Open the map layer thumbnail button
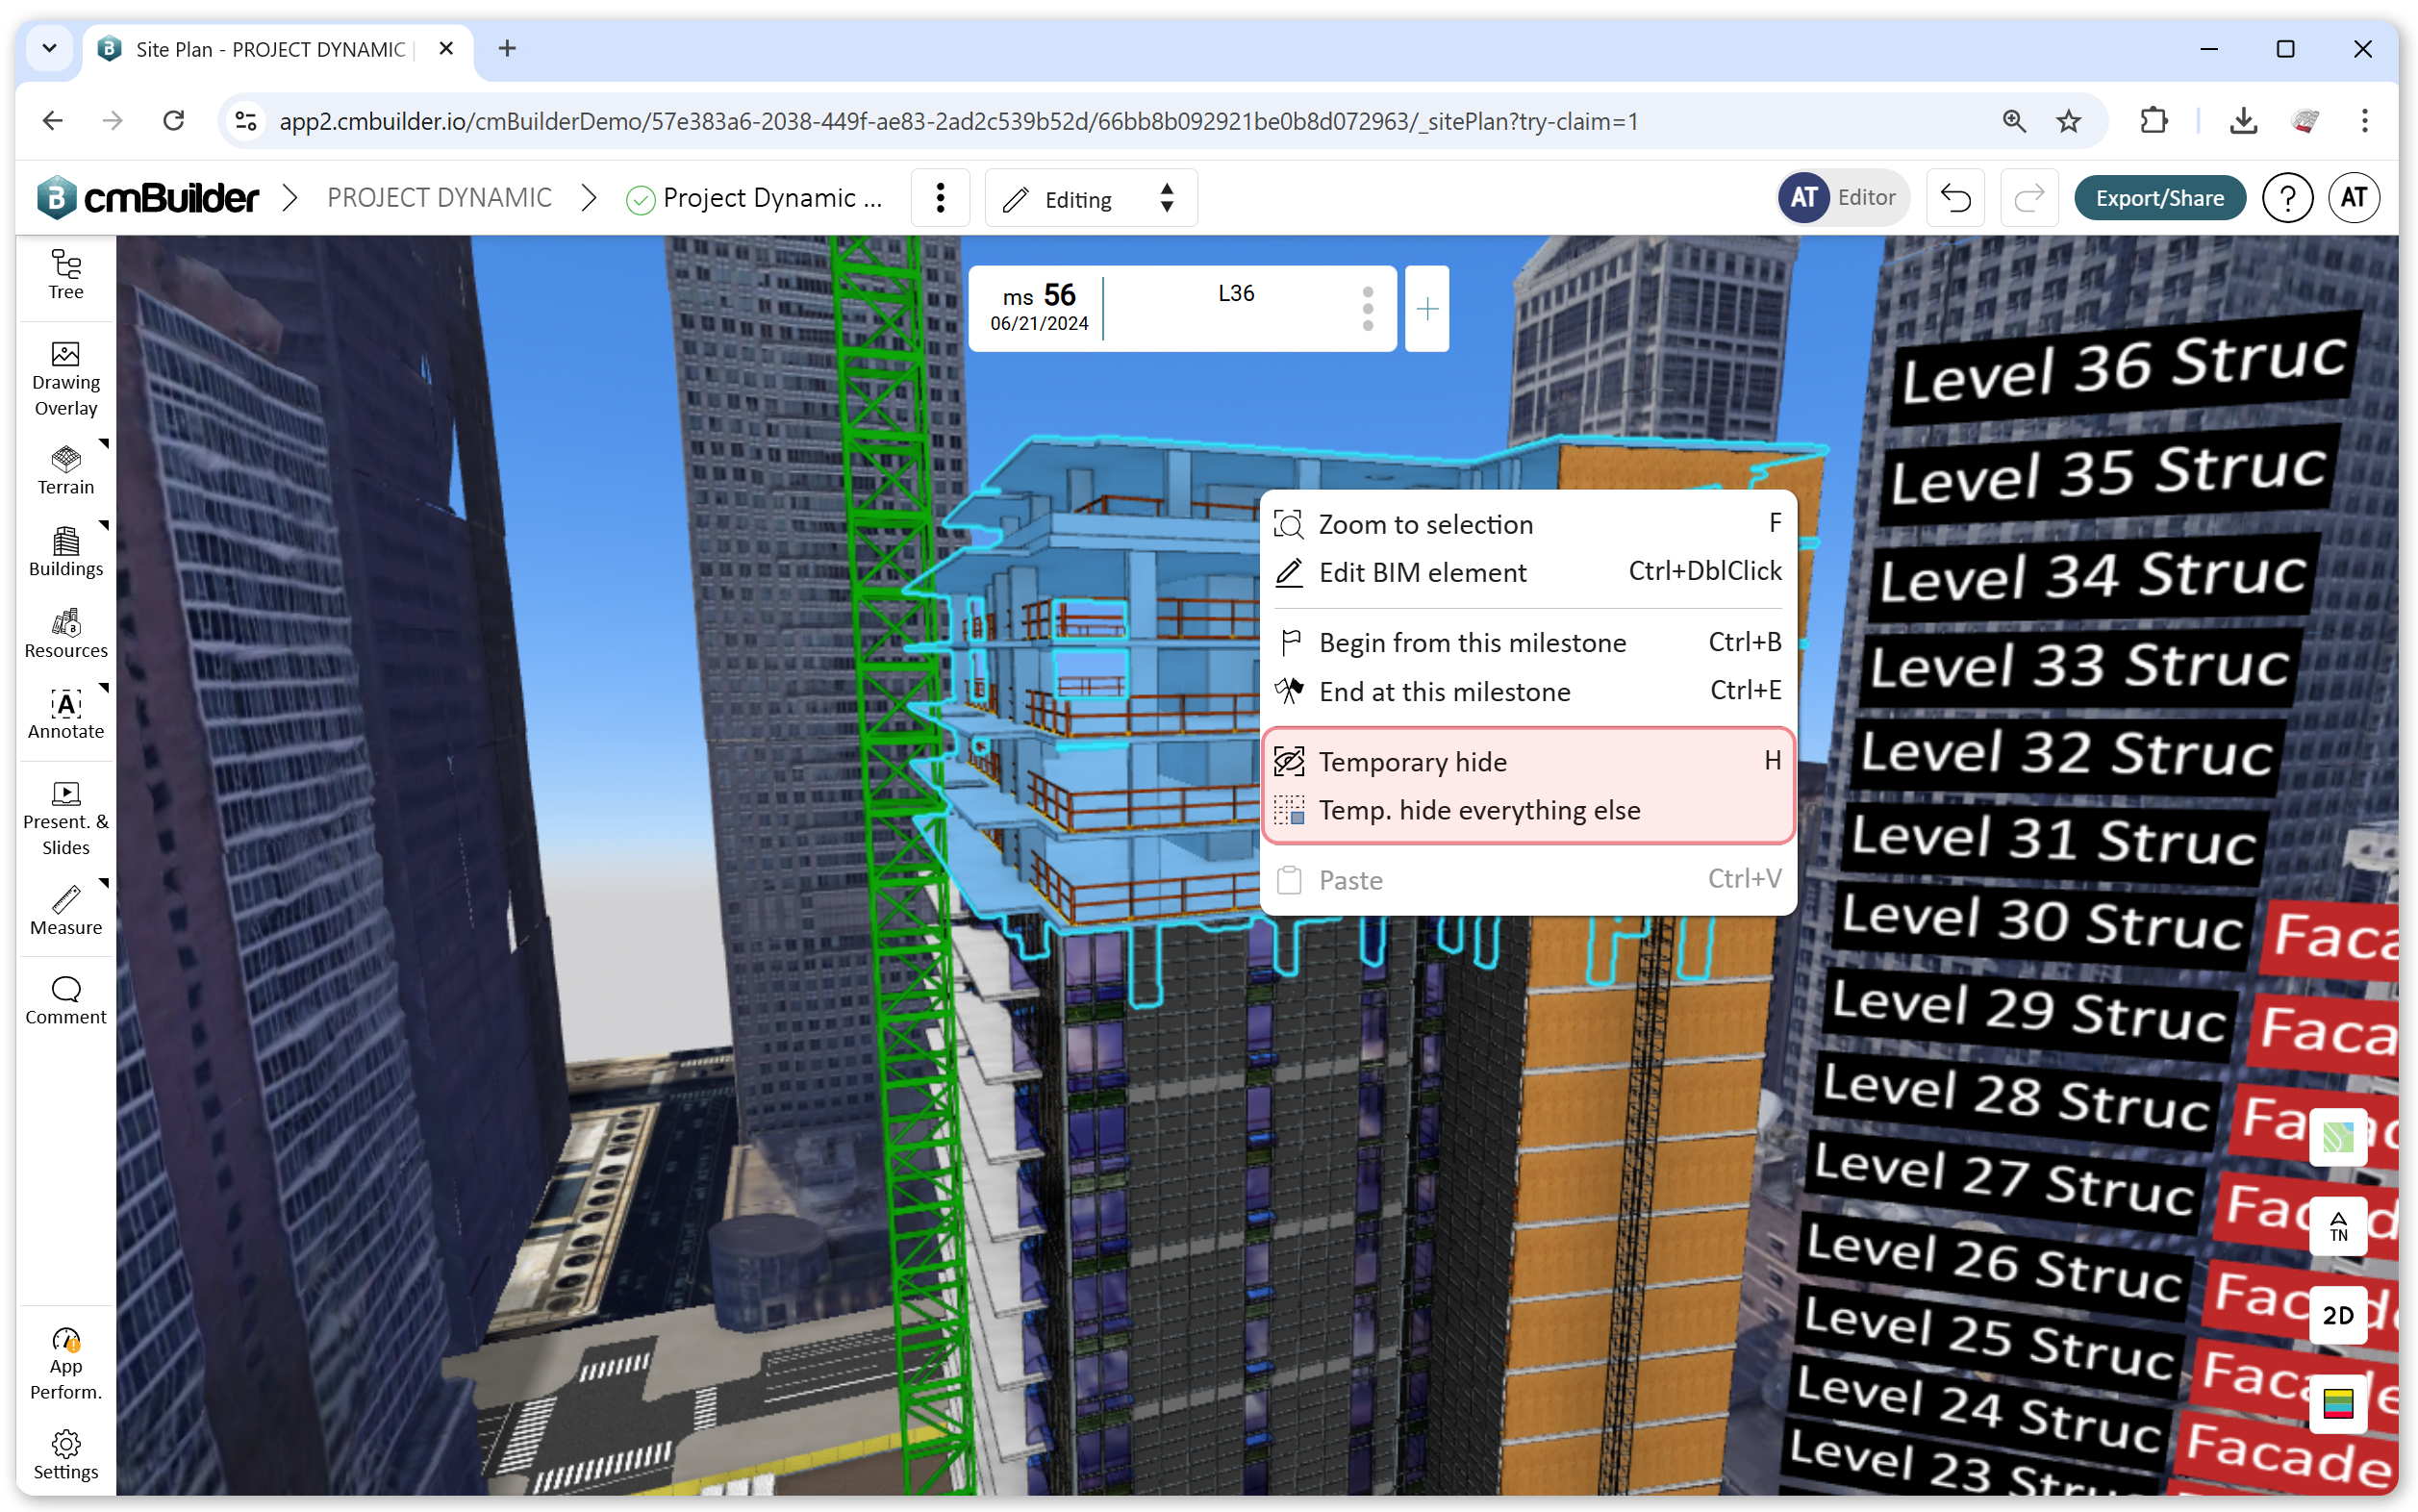The image size is (2418, 1512). [2337, 1137]
